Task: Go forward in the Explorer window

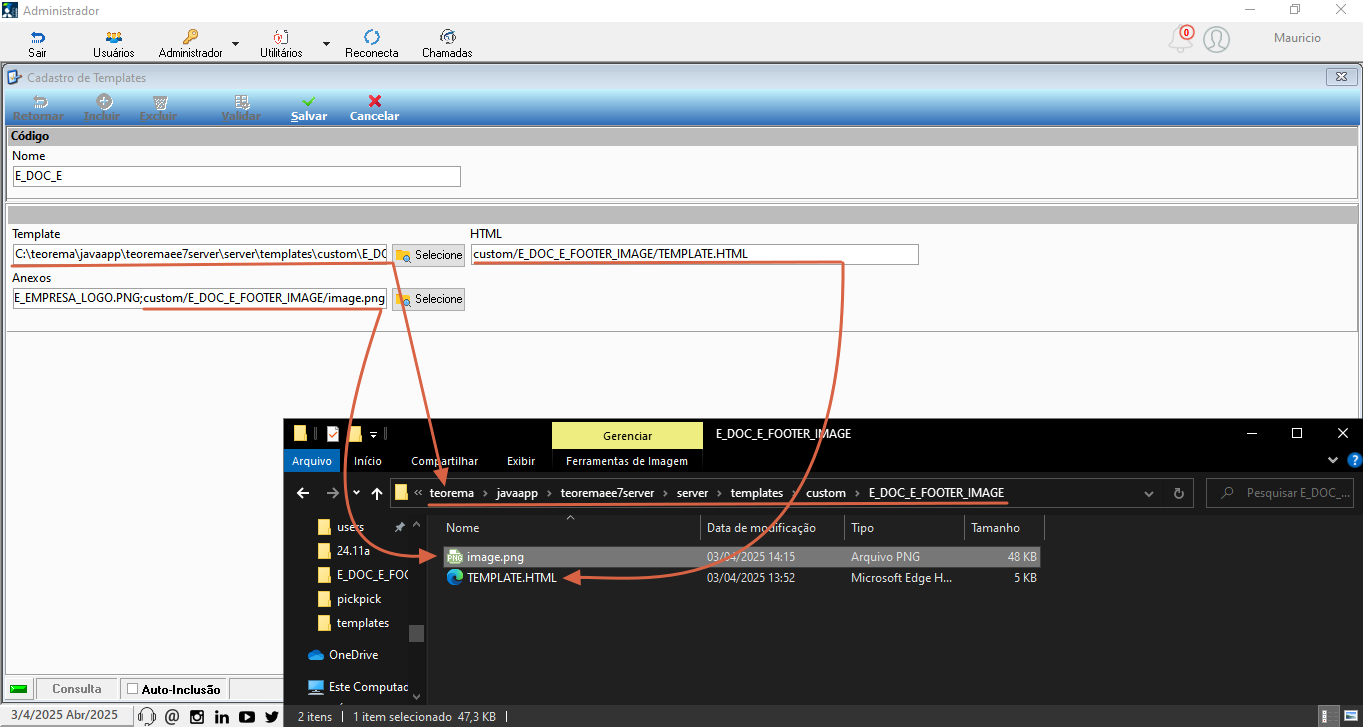Action: tap(333, 493)
